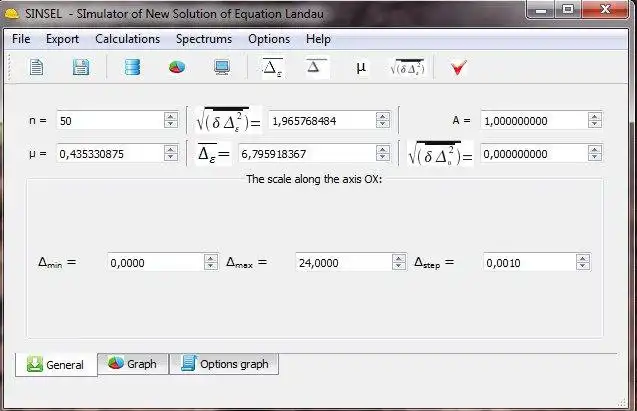Select the mean delta epsilon toolbar icon

[x=273, y=68]
